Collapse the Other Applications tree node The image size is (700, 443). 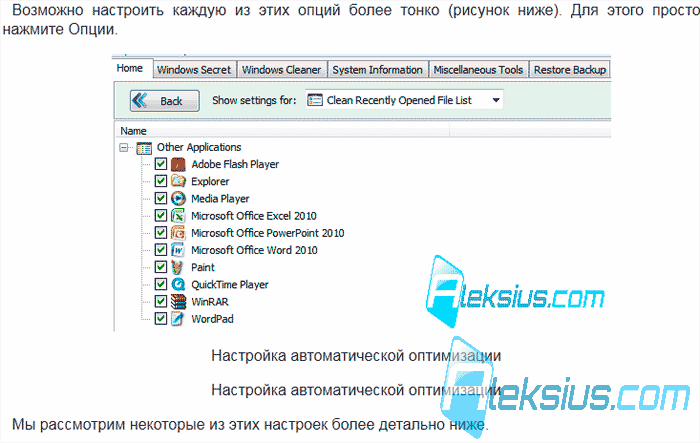[124, 147]
